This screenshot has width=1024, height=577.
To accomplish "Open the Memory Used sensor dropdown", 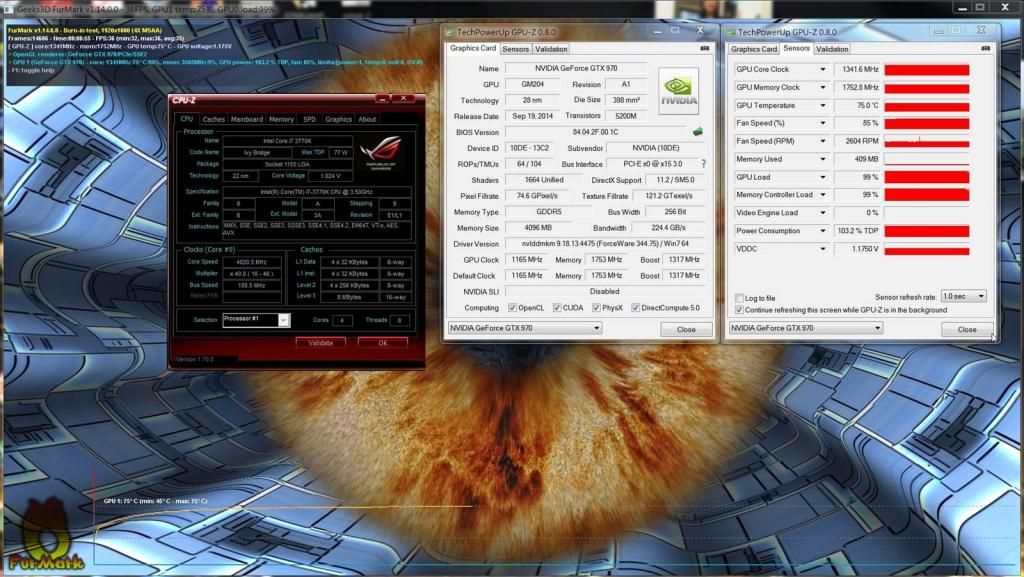I will coord(823,159).
